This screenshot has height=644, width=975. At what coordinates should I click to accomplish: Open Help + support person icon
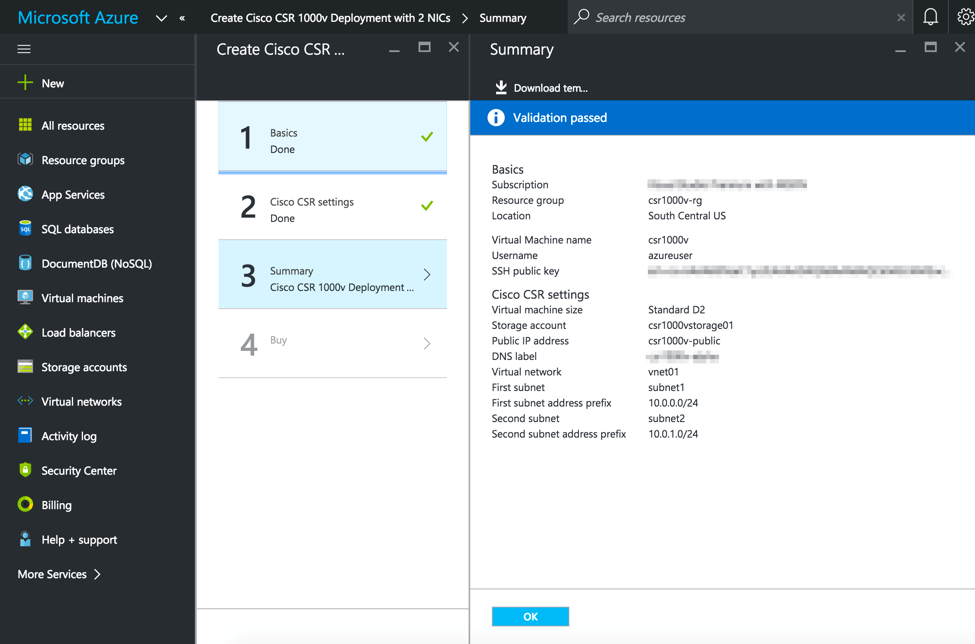click(x=25, y=539)
